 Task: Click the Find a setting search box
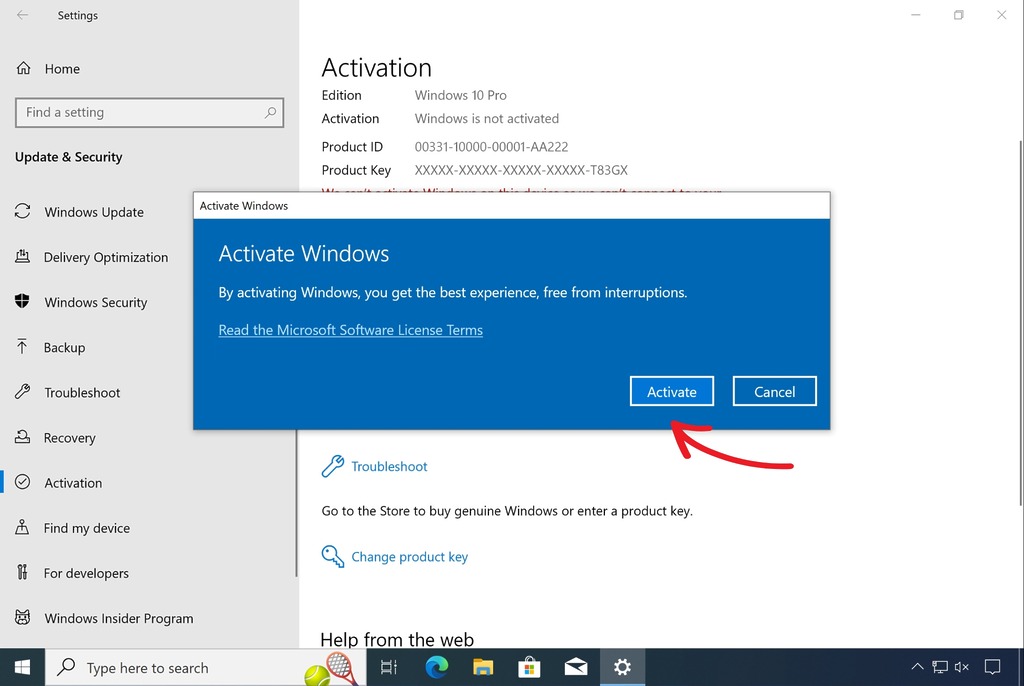pyautogui.click(x=150, y=112)
